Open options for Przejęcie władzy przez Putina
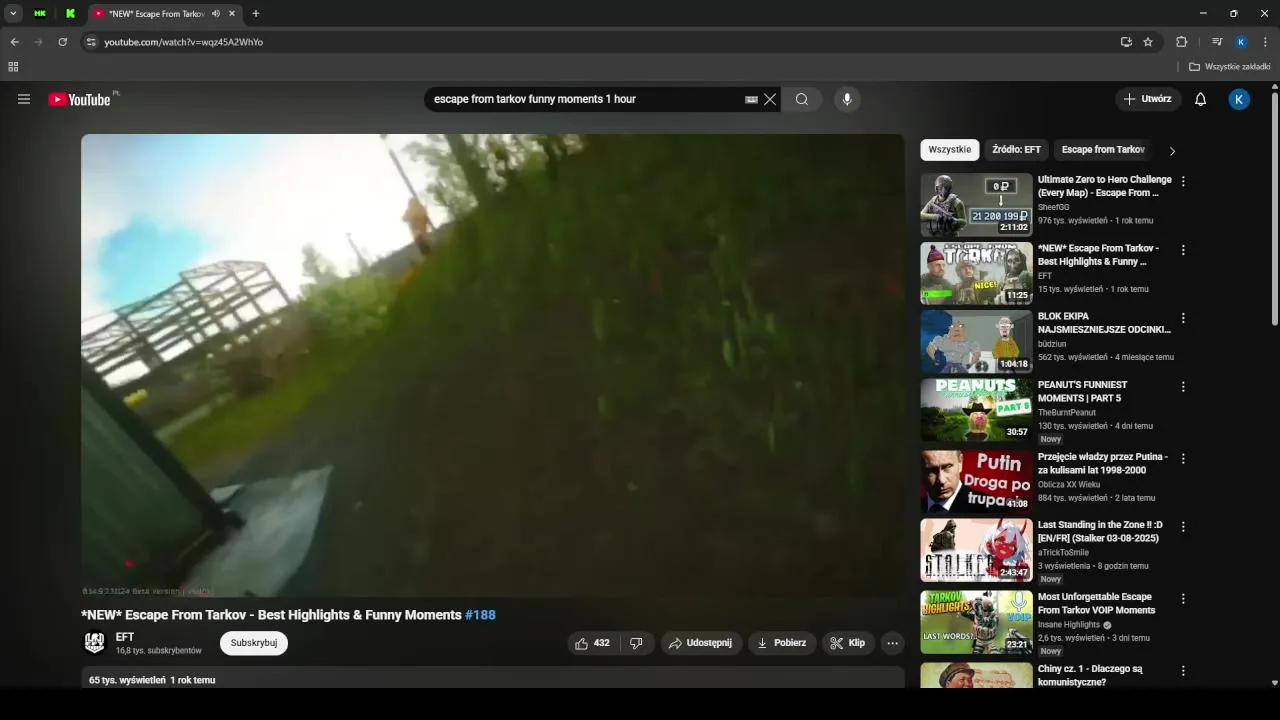This screenshot has width=1280, height=720. [1183, 458]
